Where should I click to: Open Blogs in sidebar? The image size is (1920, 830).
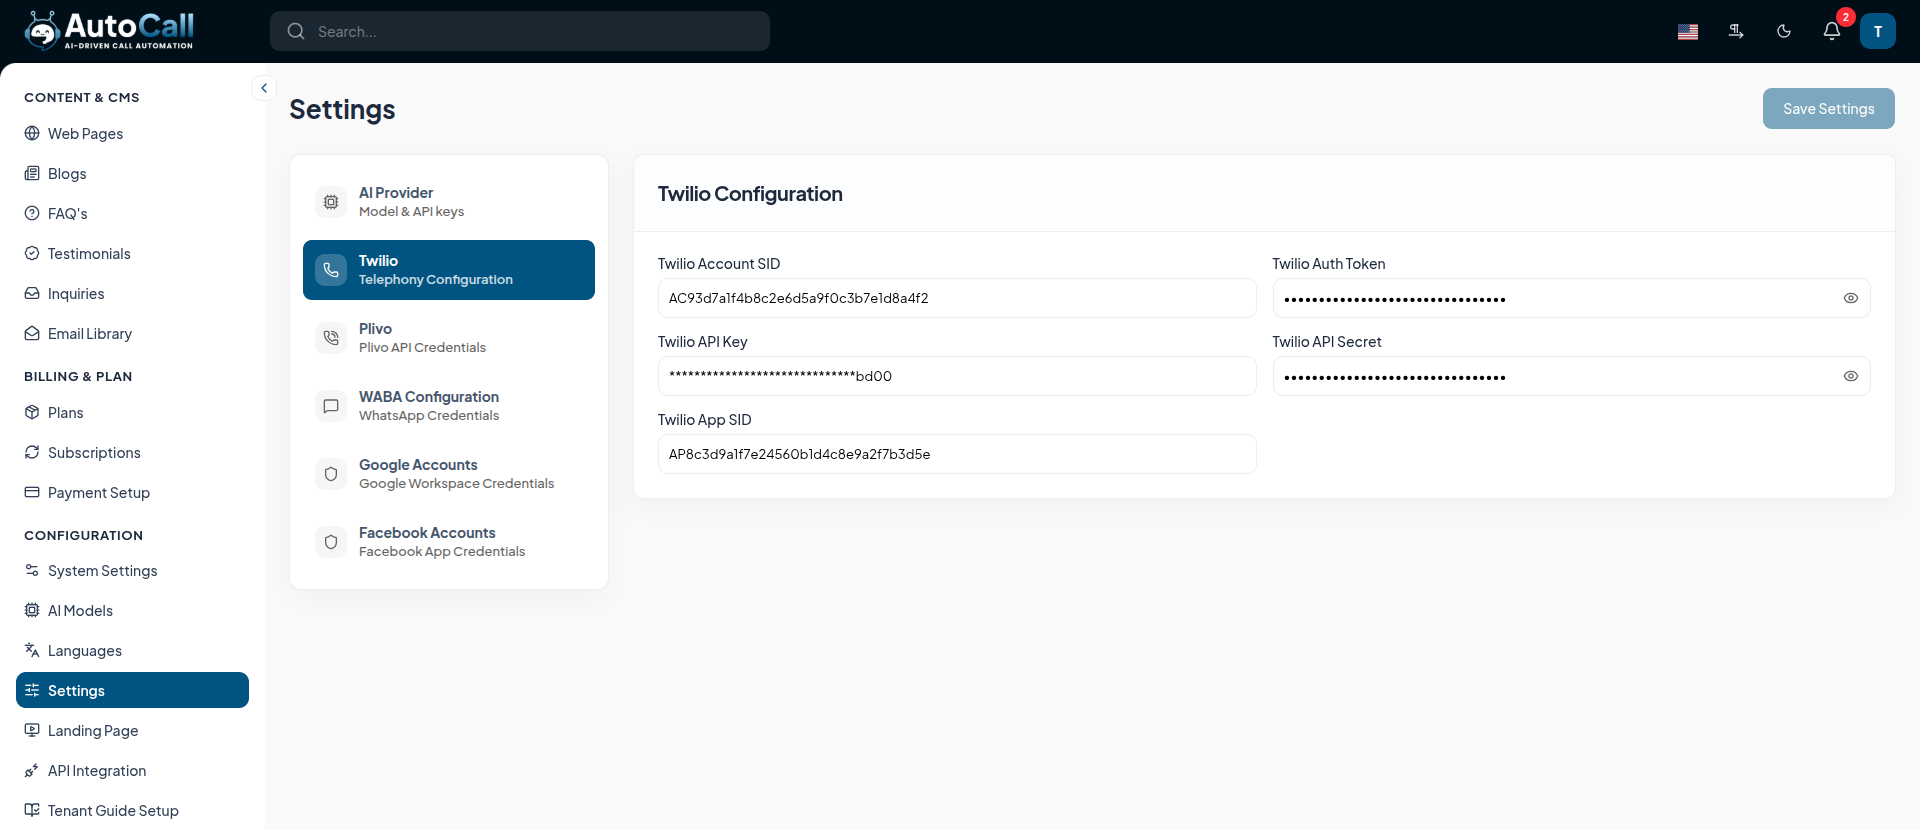[132, 173]
